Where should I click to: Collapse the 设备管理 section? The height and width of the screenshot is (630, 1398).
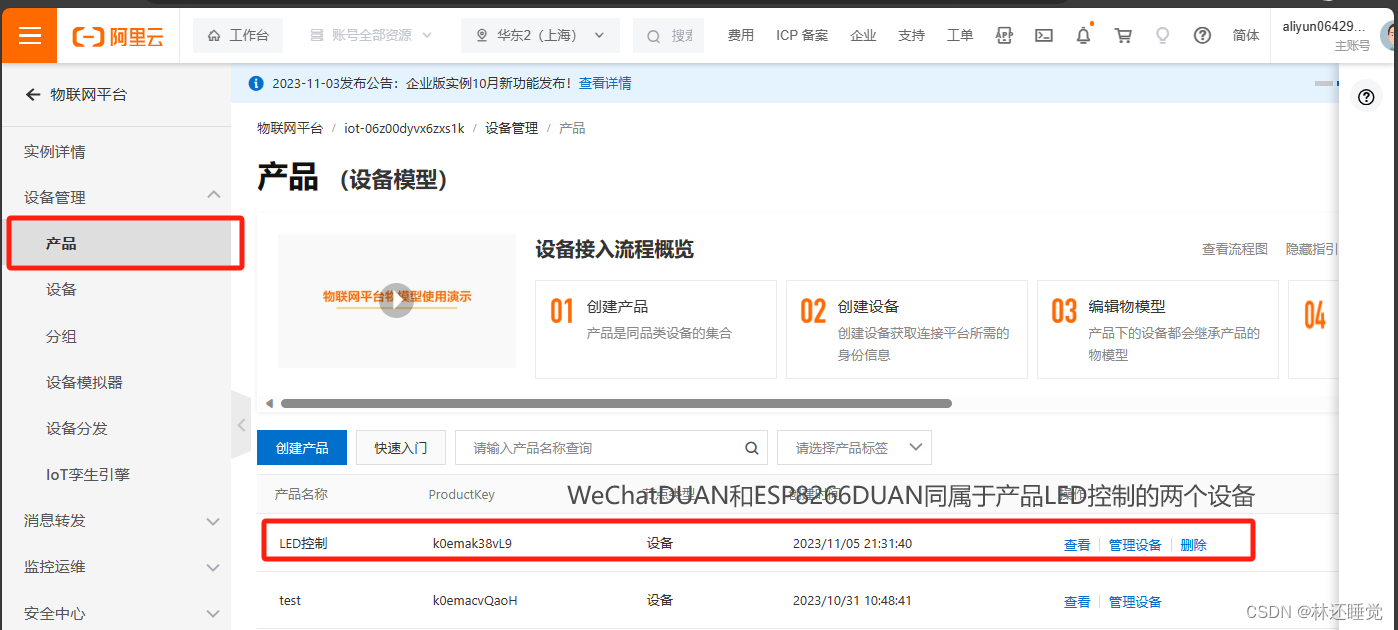(x=213, y=195)
